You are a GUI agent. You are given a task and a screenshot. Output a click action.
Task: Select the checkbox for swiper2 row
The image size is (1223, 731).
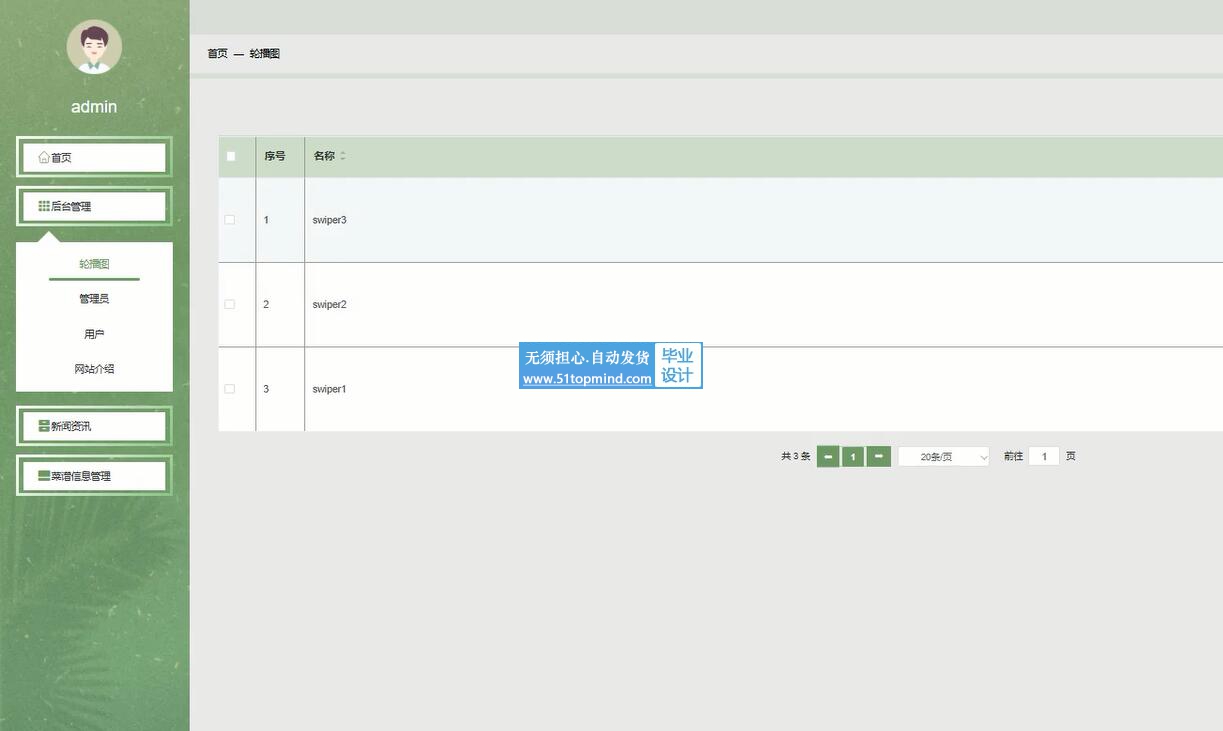click(x=230, y=304)
